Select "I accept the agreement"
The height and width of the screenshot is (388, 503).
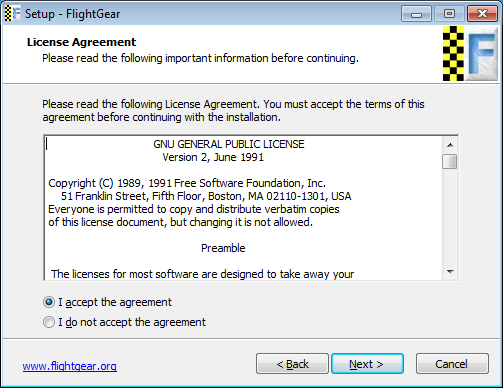[x=107, y=302]
